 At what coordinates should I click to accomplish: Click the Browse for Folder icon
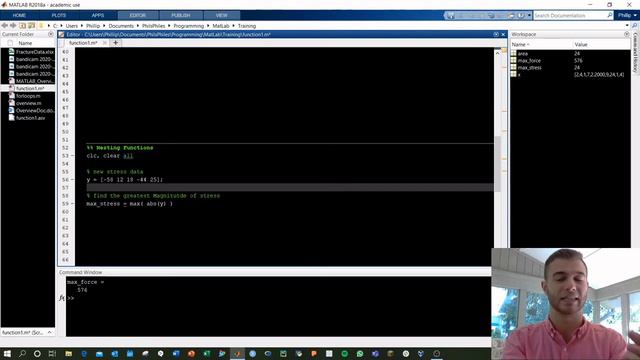pos(32,26)
